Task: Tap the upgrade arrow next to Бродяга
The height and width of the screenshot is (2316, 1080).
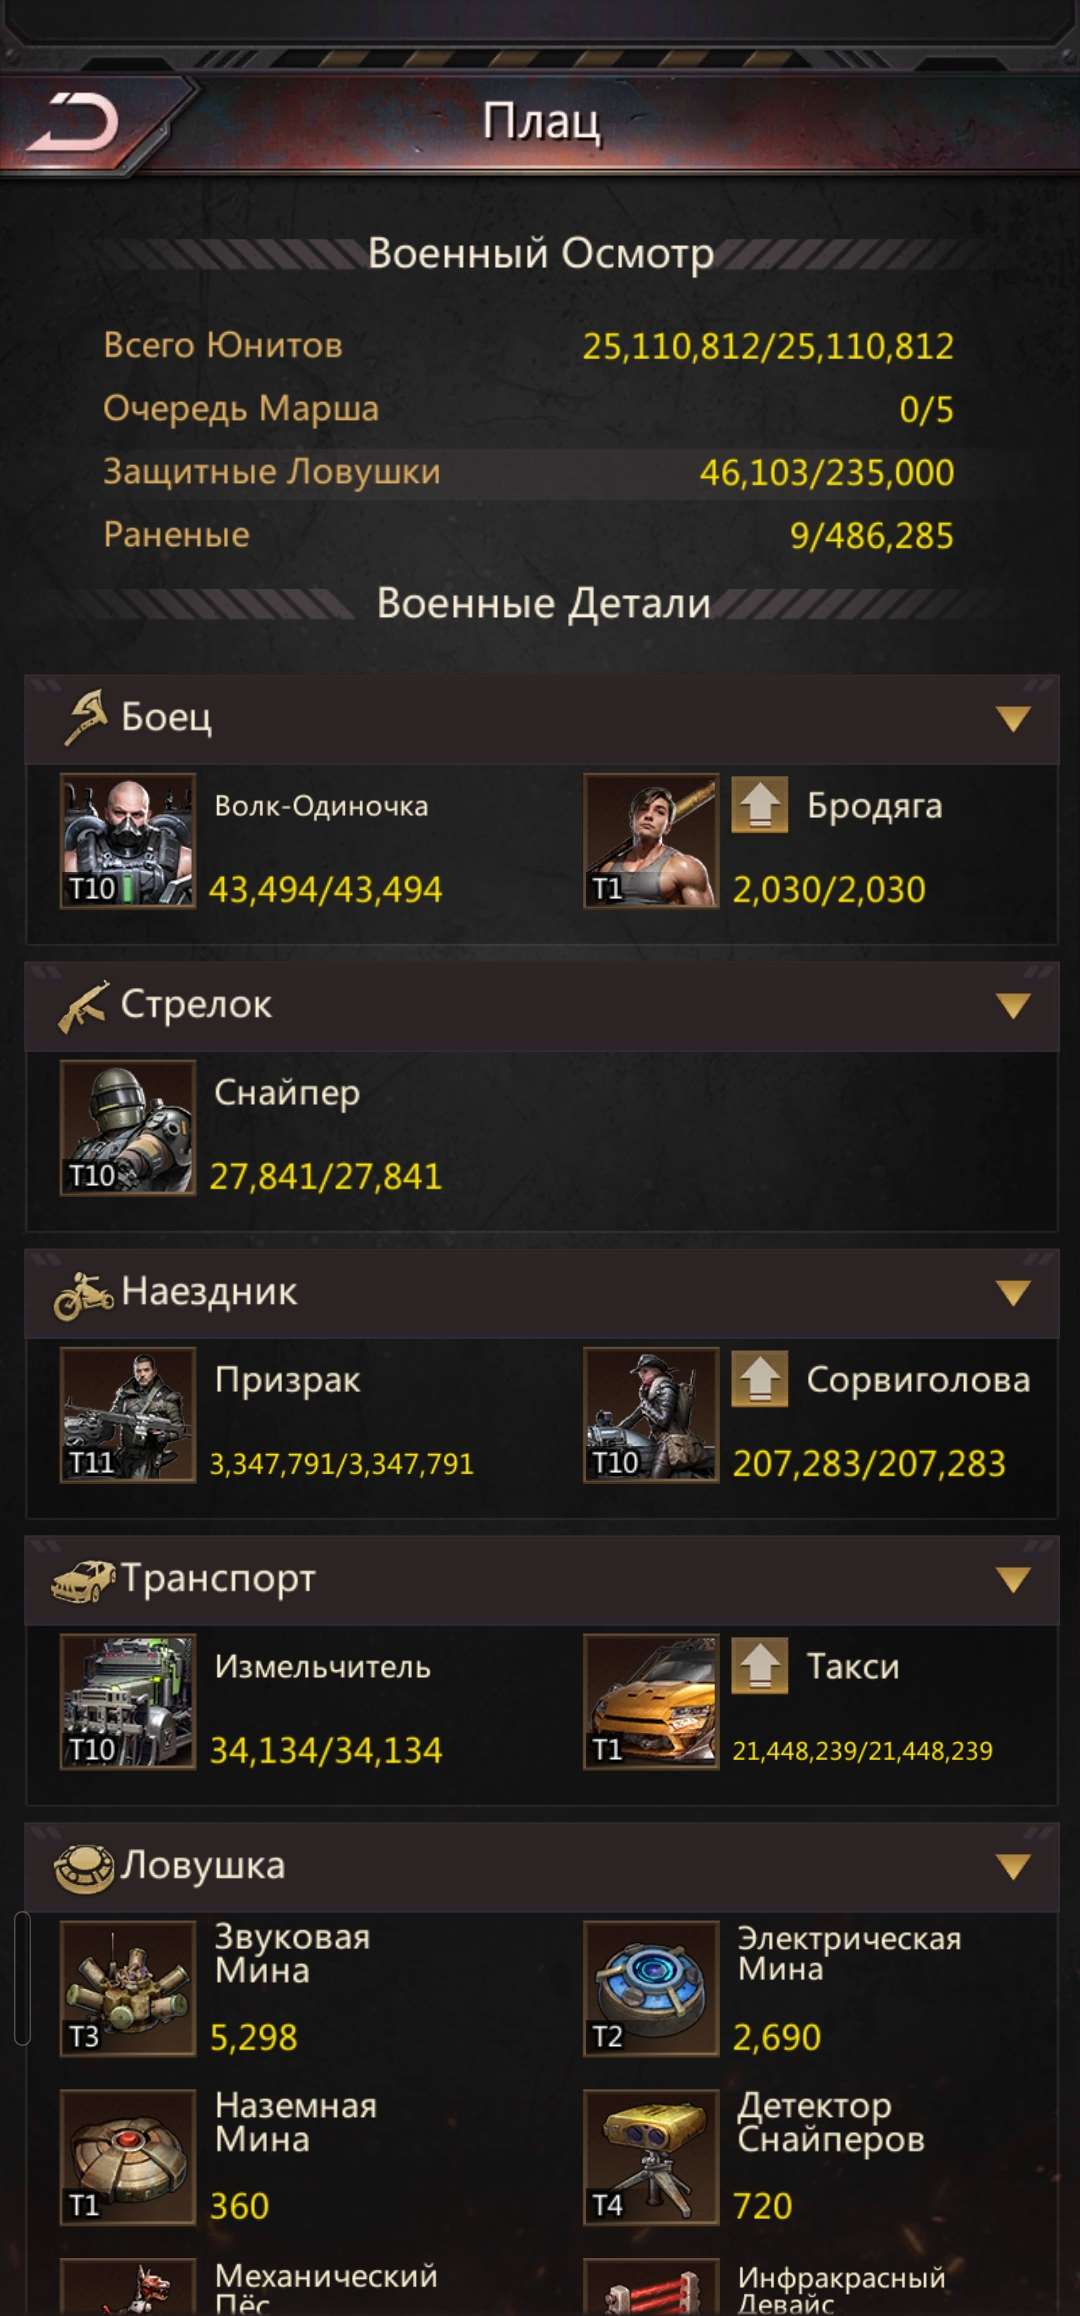Action: tap(760, 804)
